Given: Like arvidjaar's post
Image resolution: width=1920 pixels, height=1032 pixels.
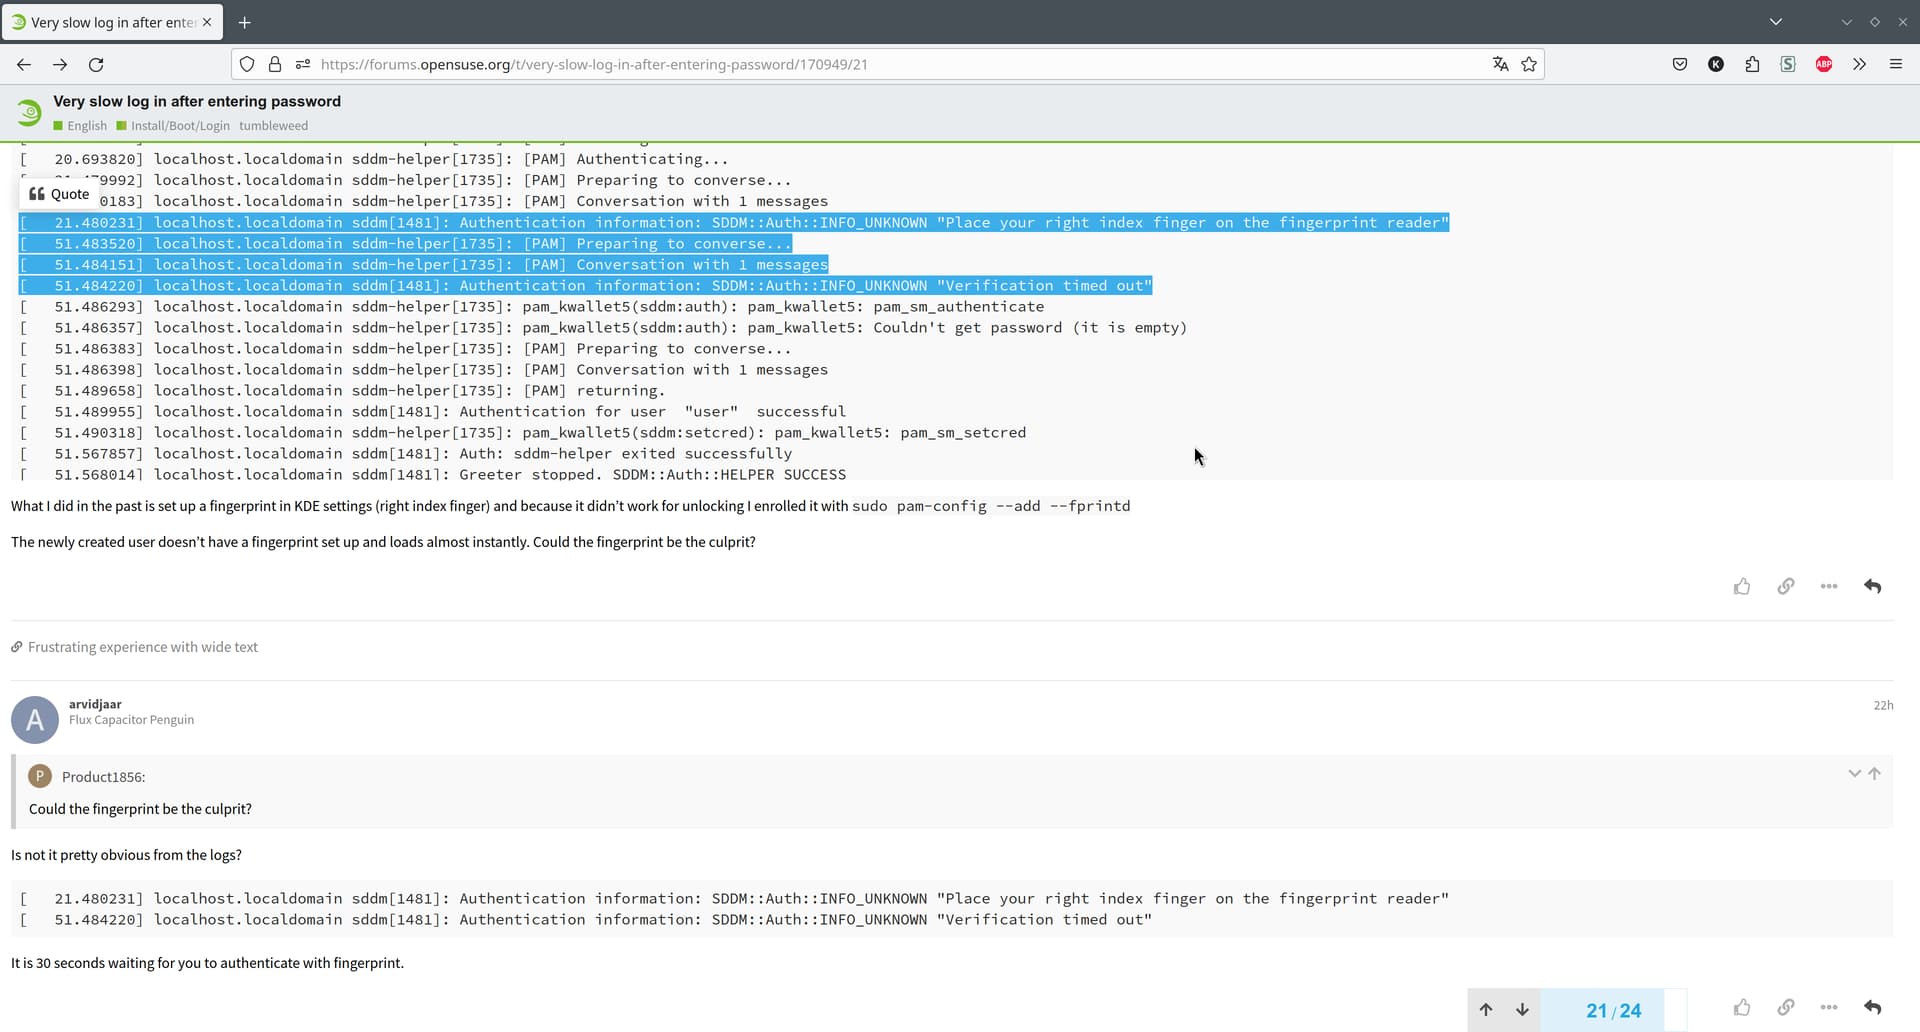Looking at the screenshot, I should tap(1742, 1007).
